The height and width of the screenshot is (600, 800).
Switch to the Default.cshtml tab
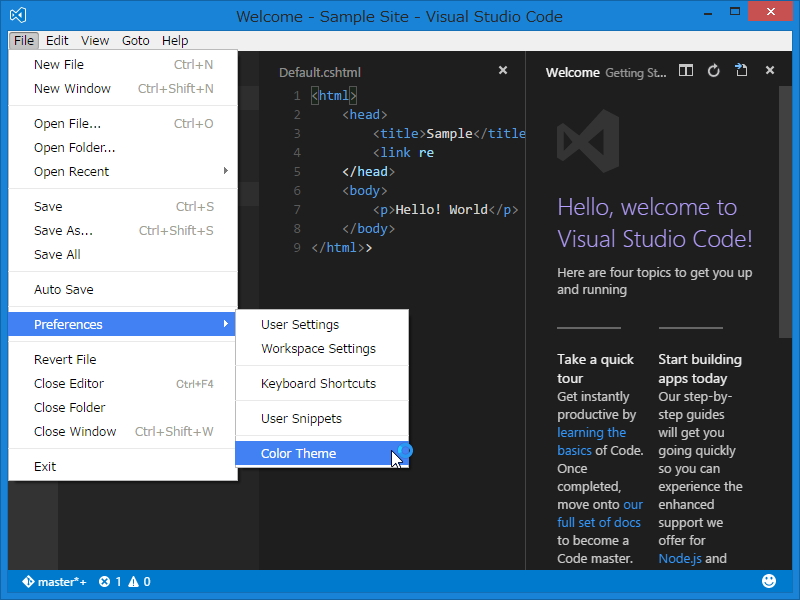[x=320, y=72]
